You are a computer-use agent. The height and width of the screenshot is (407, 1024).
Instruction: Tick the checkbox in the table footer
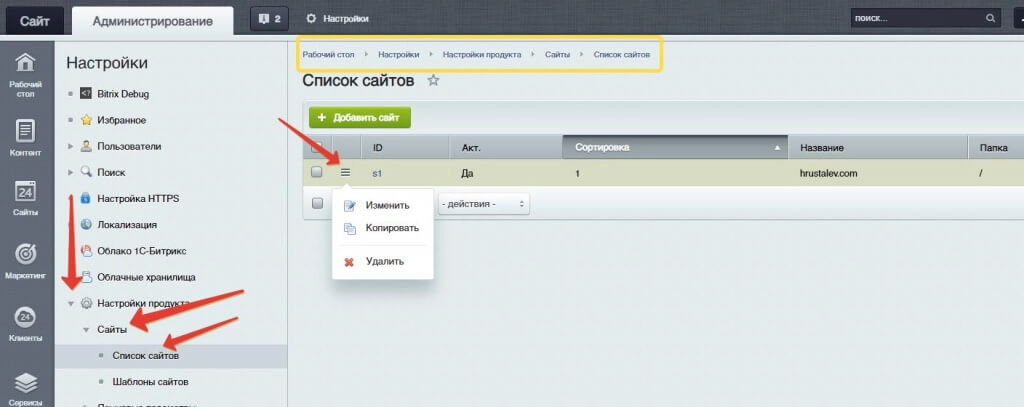click(x=317, y=204)
